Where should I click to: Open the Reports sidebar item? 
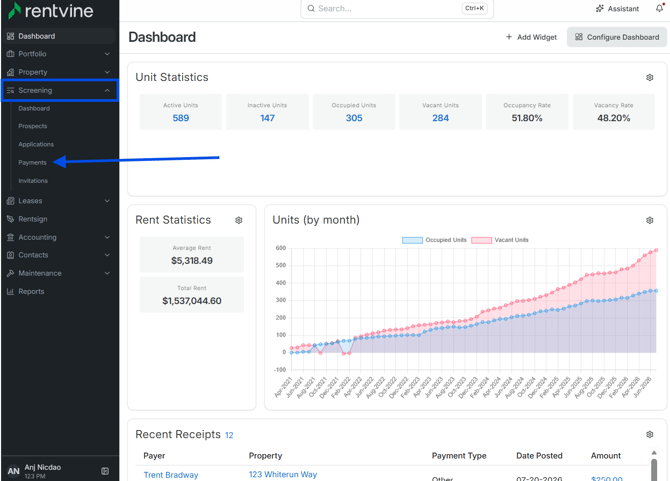pyautogui.click(x=31, y=291)
